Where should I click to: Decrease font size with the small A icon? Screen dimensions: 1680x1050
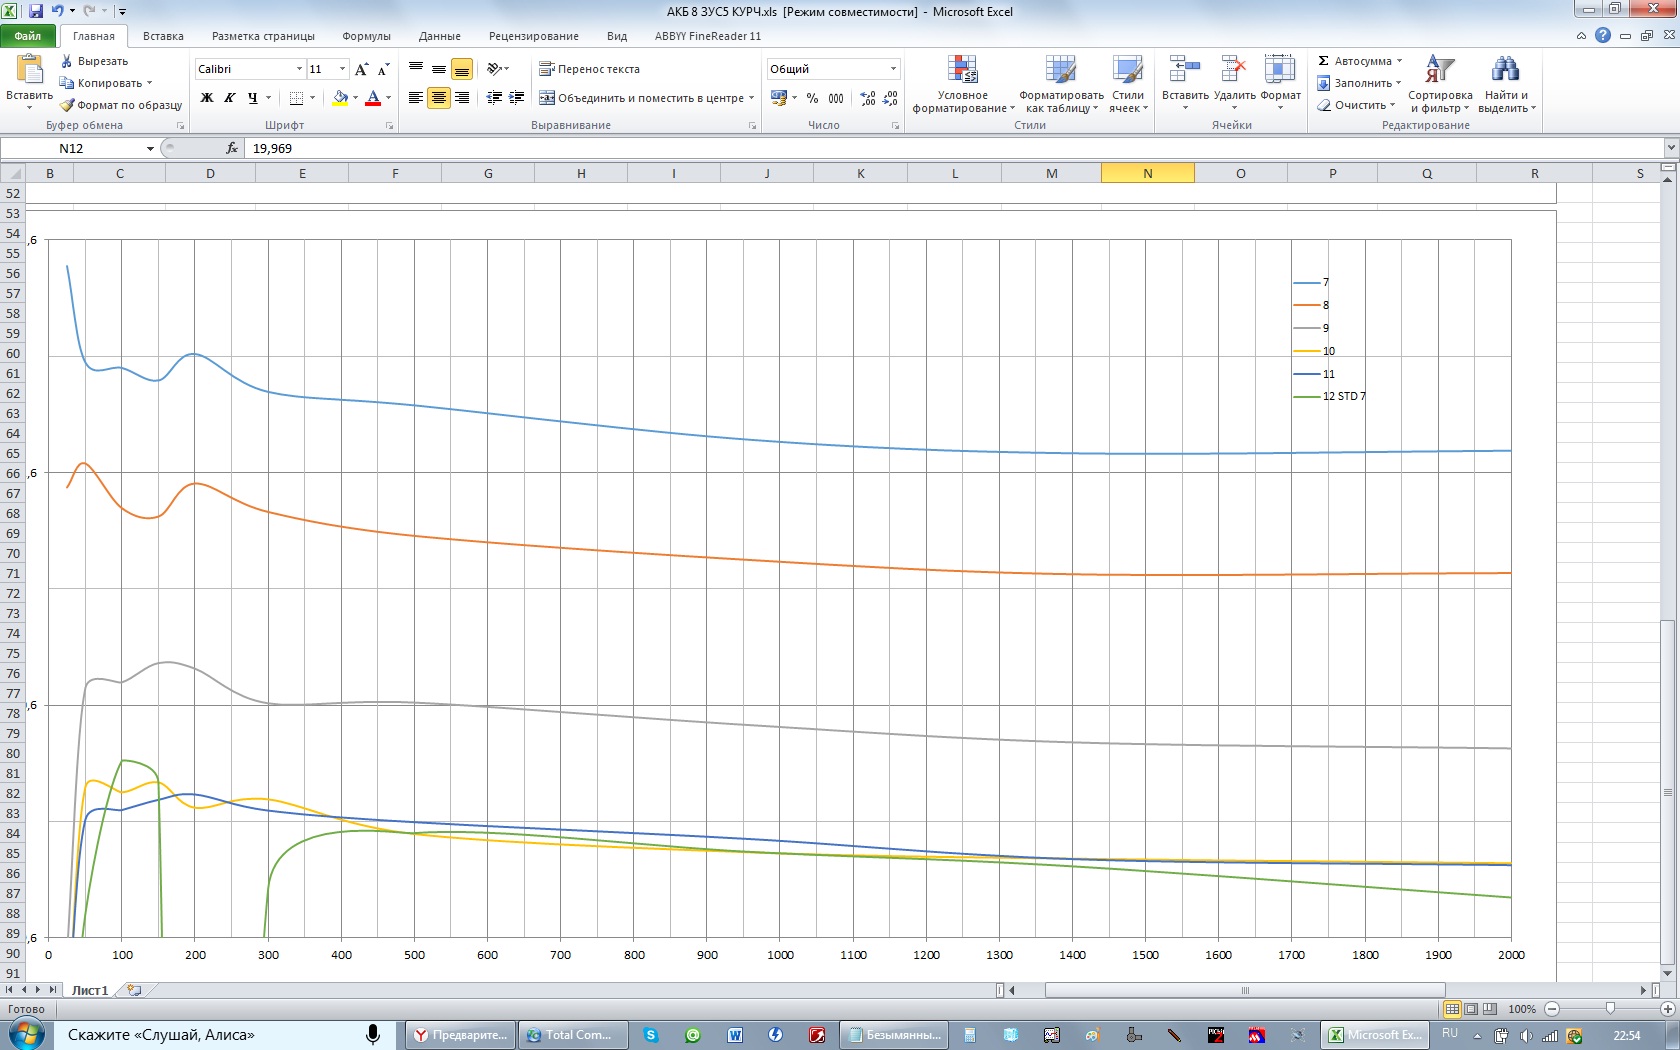click(x=383, y=69)
